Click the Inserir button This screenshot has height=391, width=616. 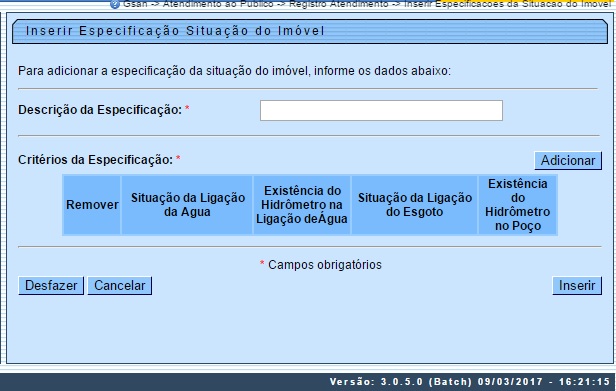click(x=577, y=285)
